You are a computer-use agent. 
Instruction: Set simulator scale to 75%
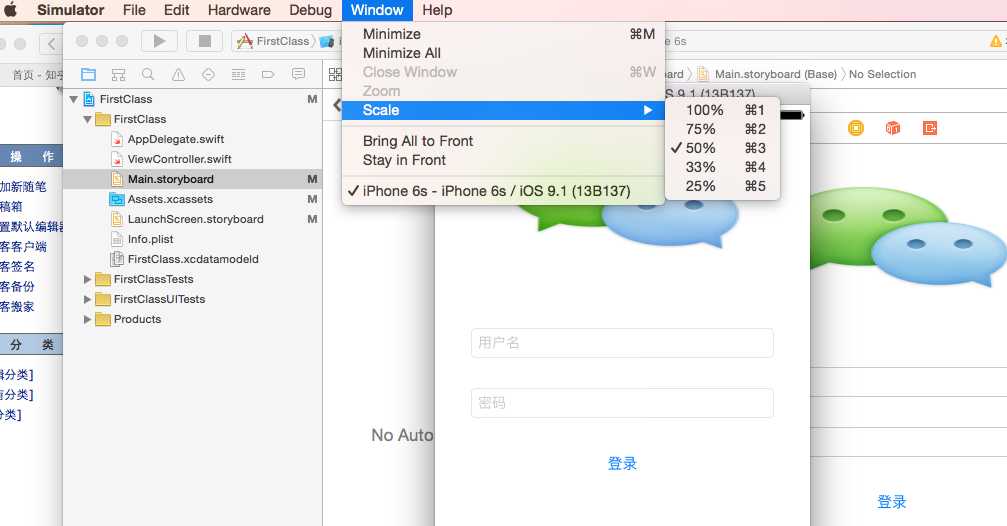pos(722,129)
